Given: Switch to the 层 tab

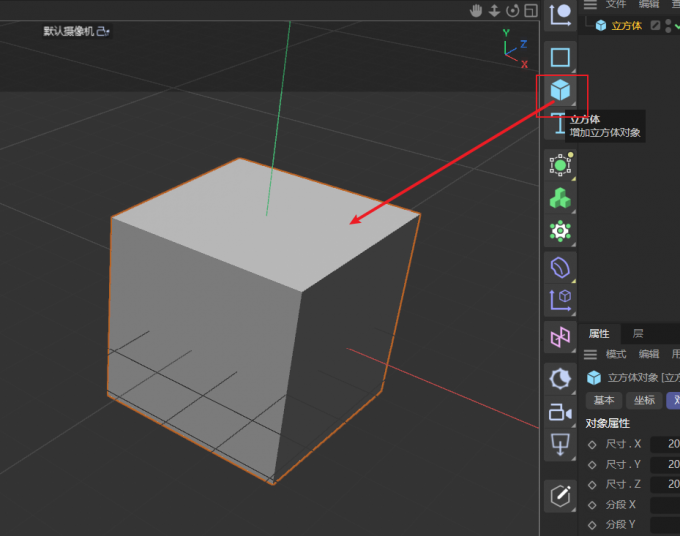Looking at the screenshot, I should coord(638,333).
